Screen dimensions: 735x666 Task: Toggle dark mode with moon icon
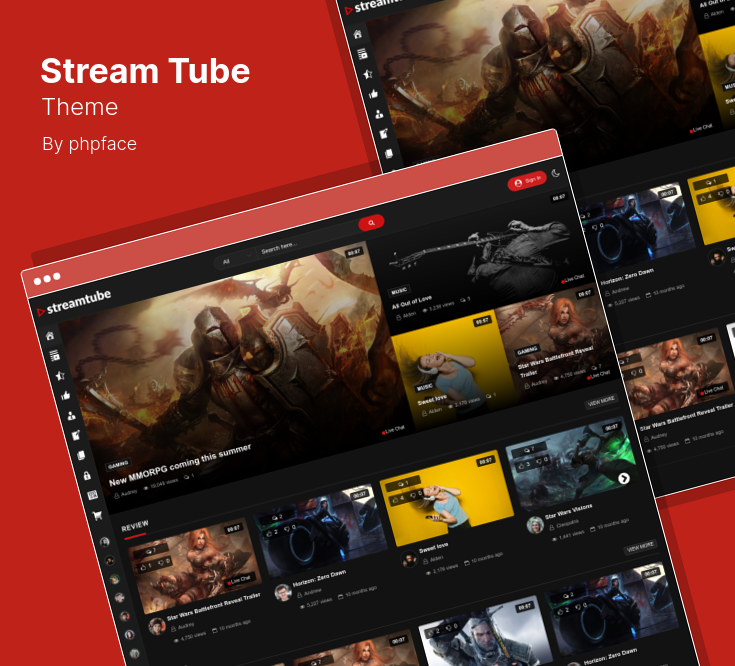(x=556, y=173)
